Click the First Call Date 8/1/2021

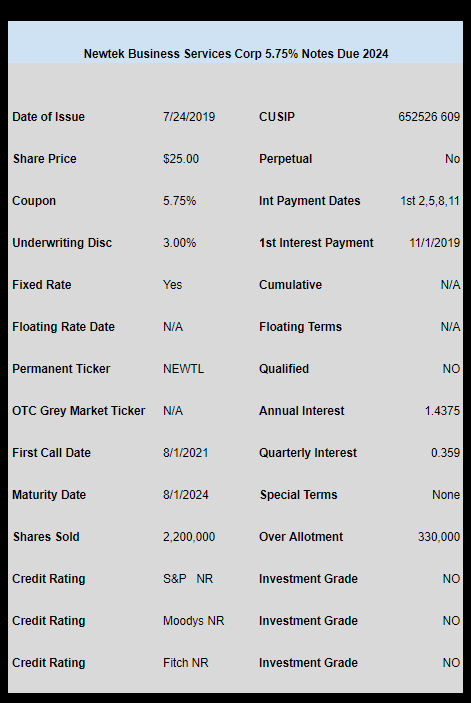tap(186, 453)
